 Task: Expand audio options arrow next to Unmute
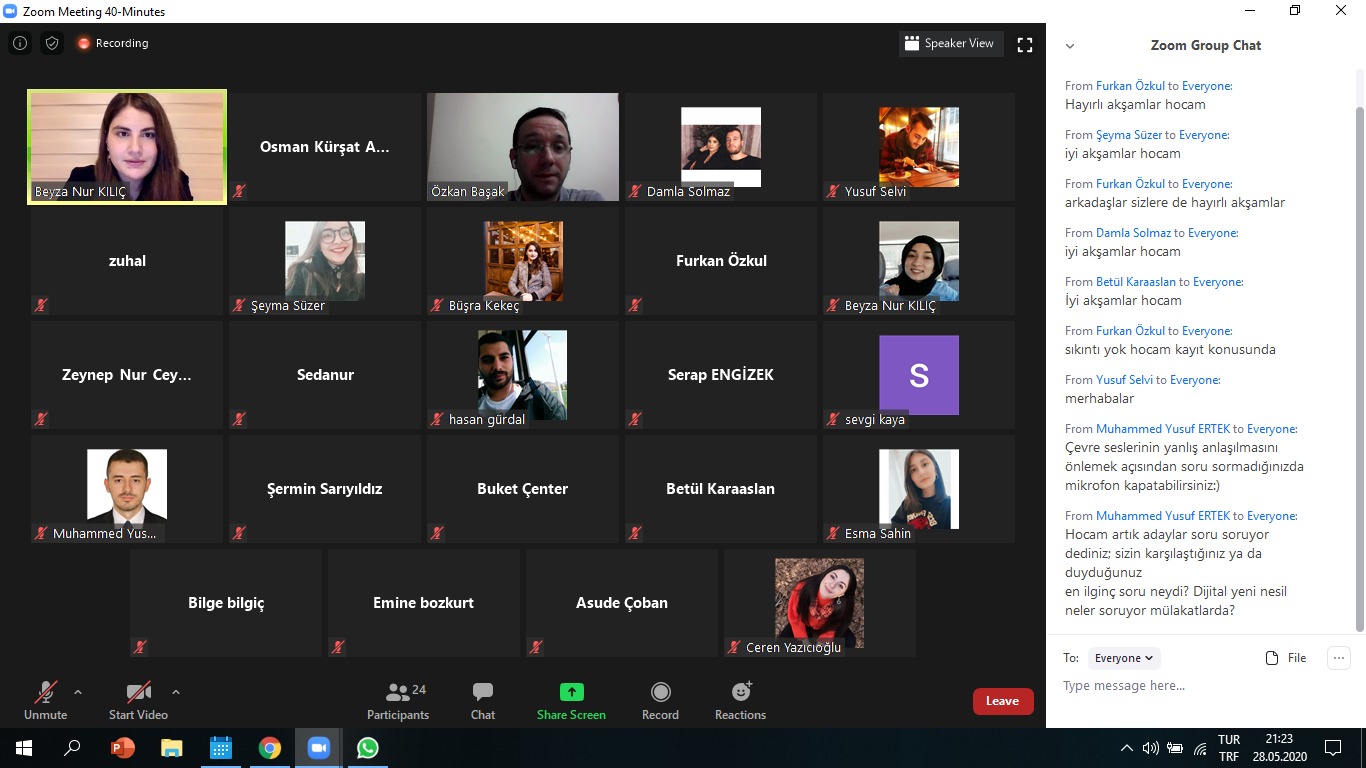(78, 692)
